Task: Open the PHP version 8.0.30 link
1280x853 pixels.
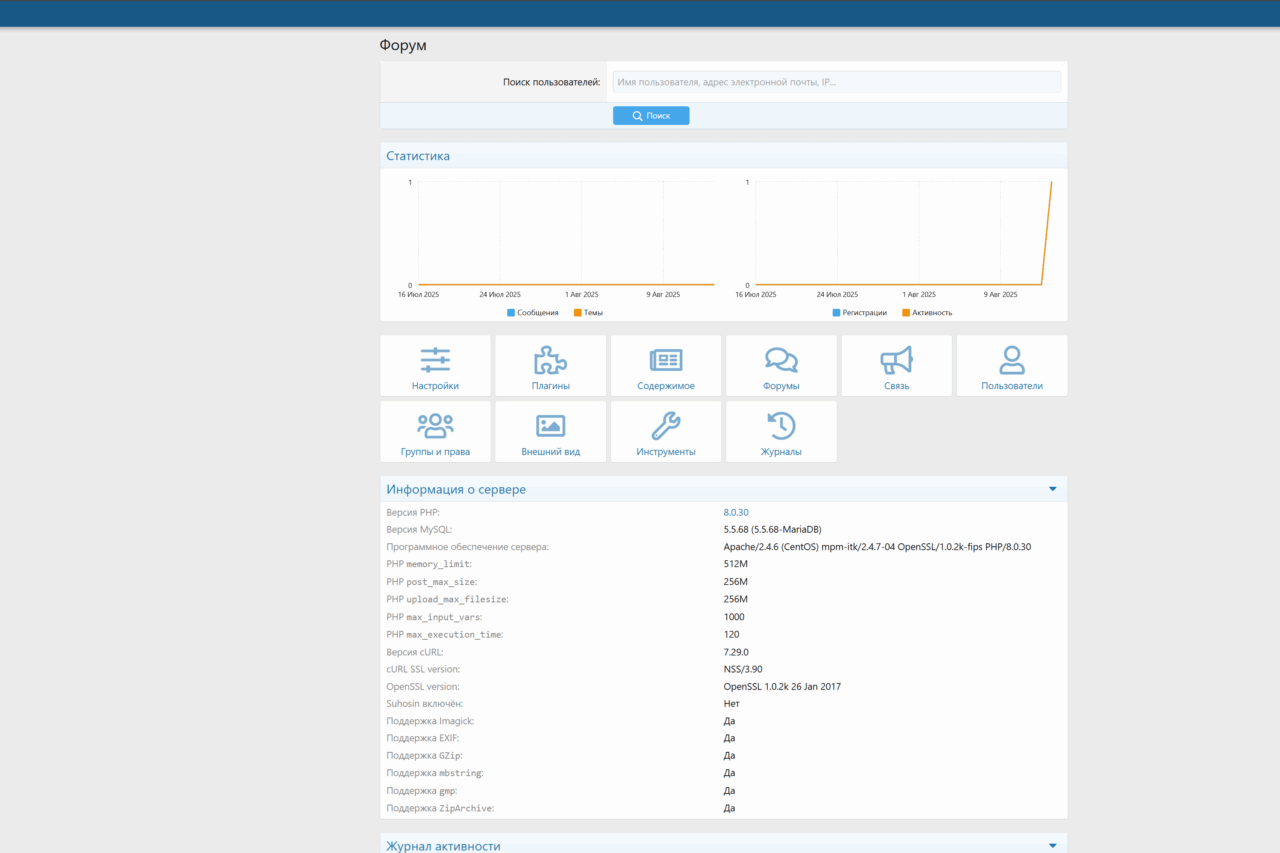Action: [736, 512]
